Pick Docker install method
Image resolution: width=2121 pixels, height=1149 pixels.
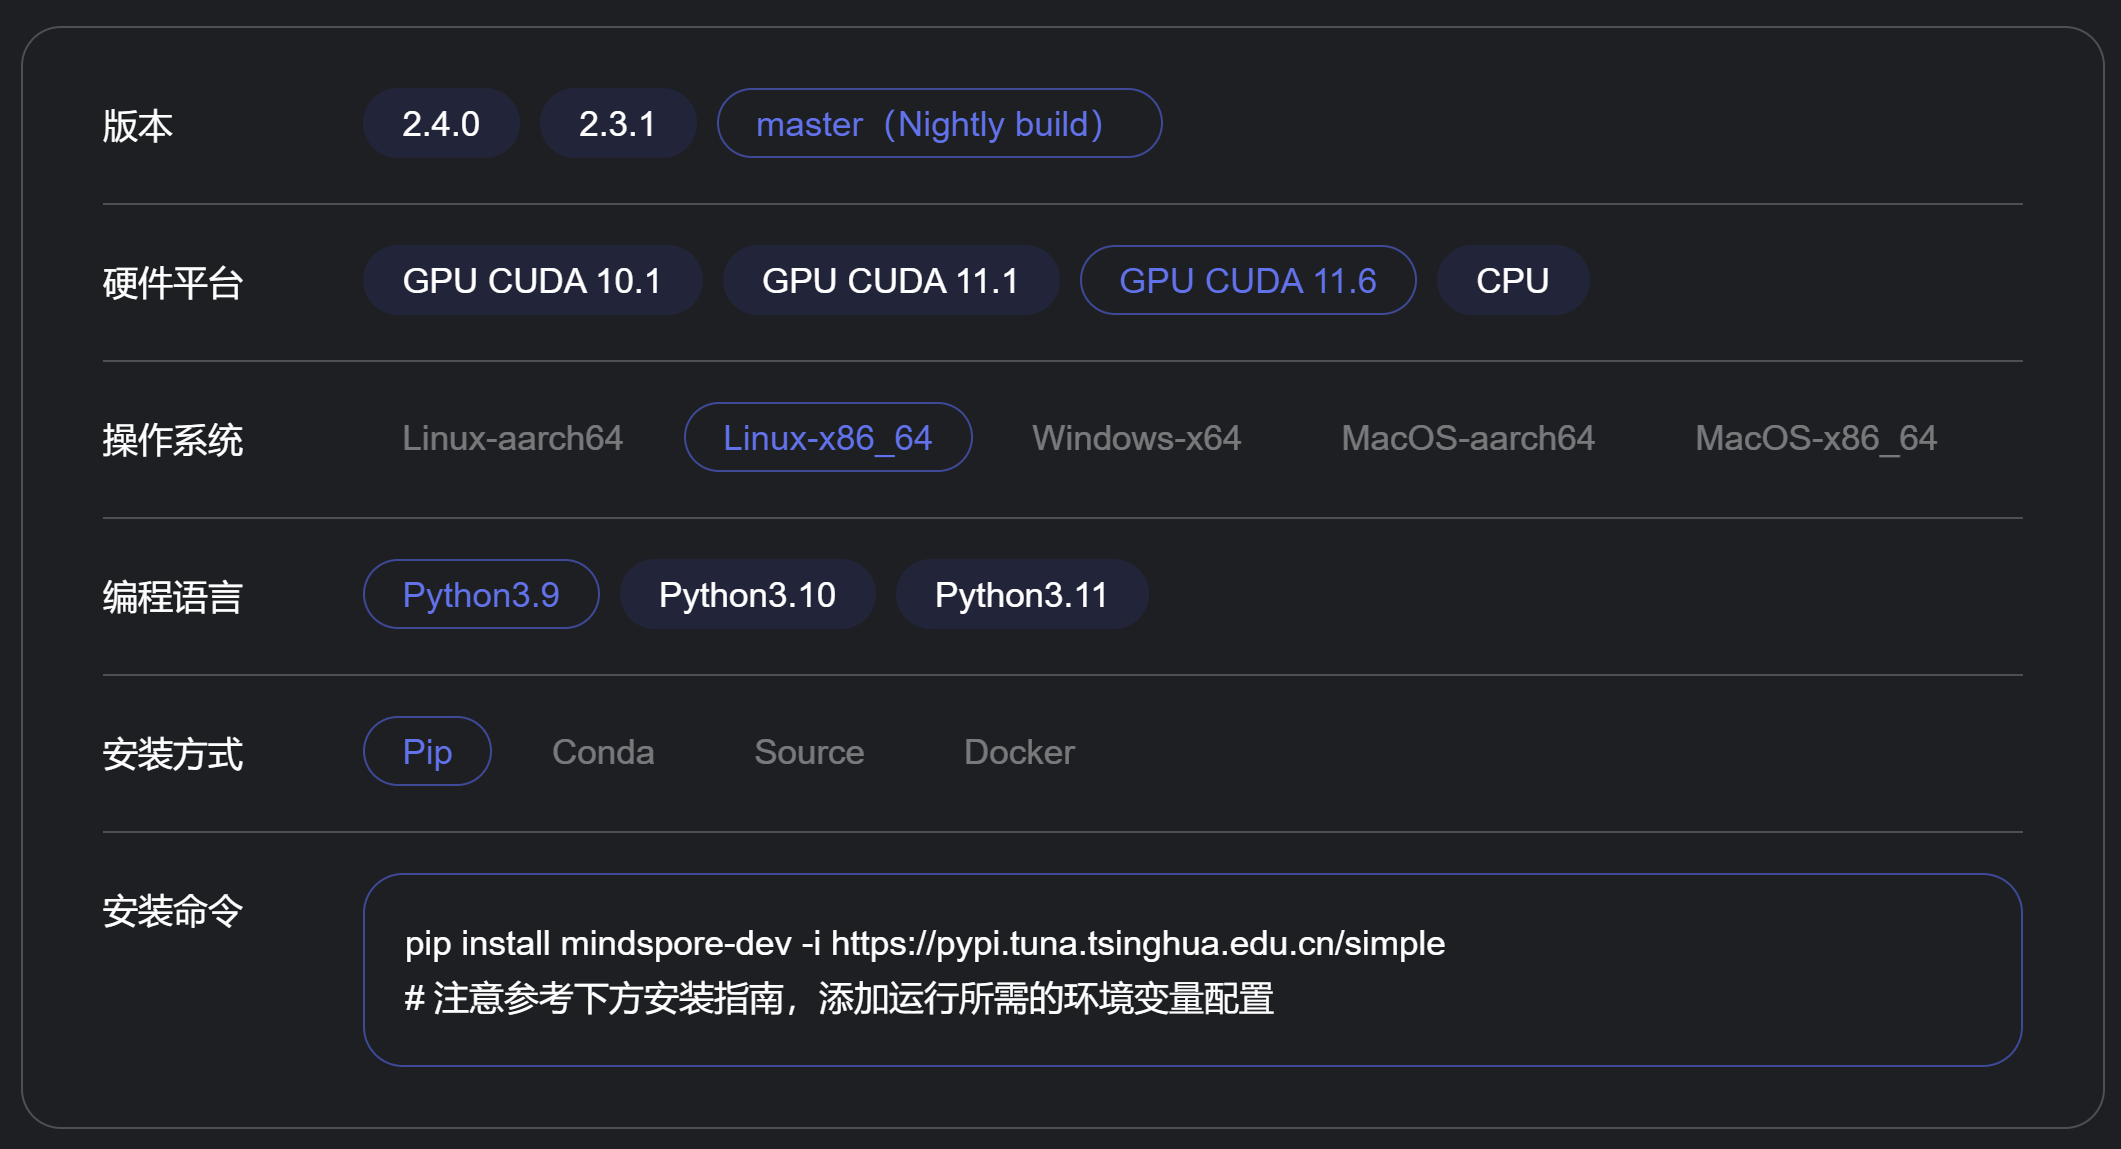(1019, 752)
